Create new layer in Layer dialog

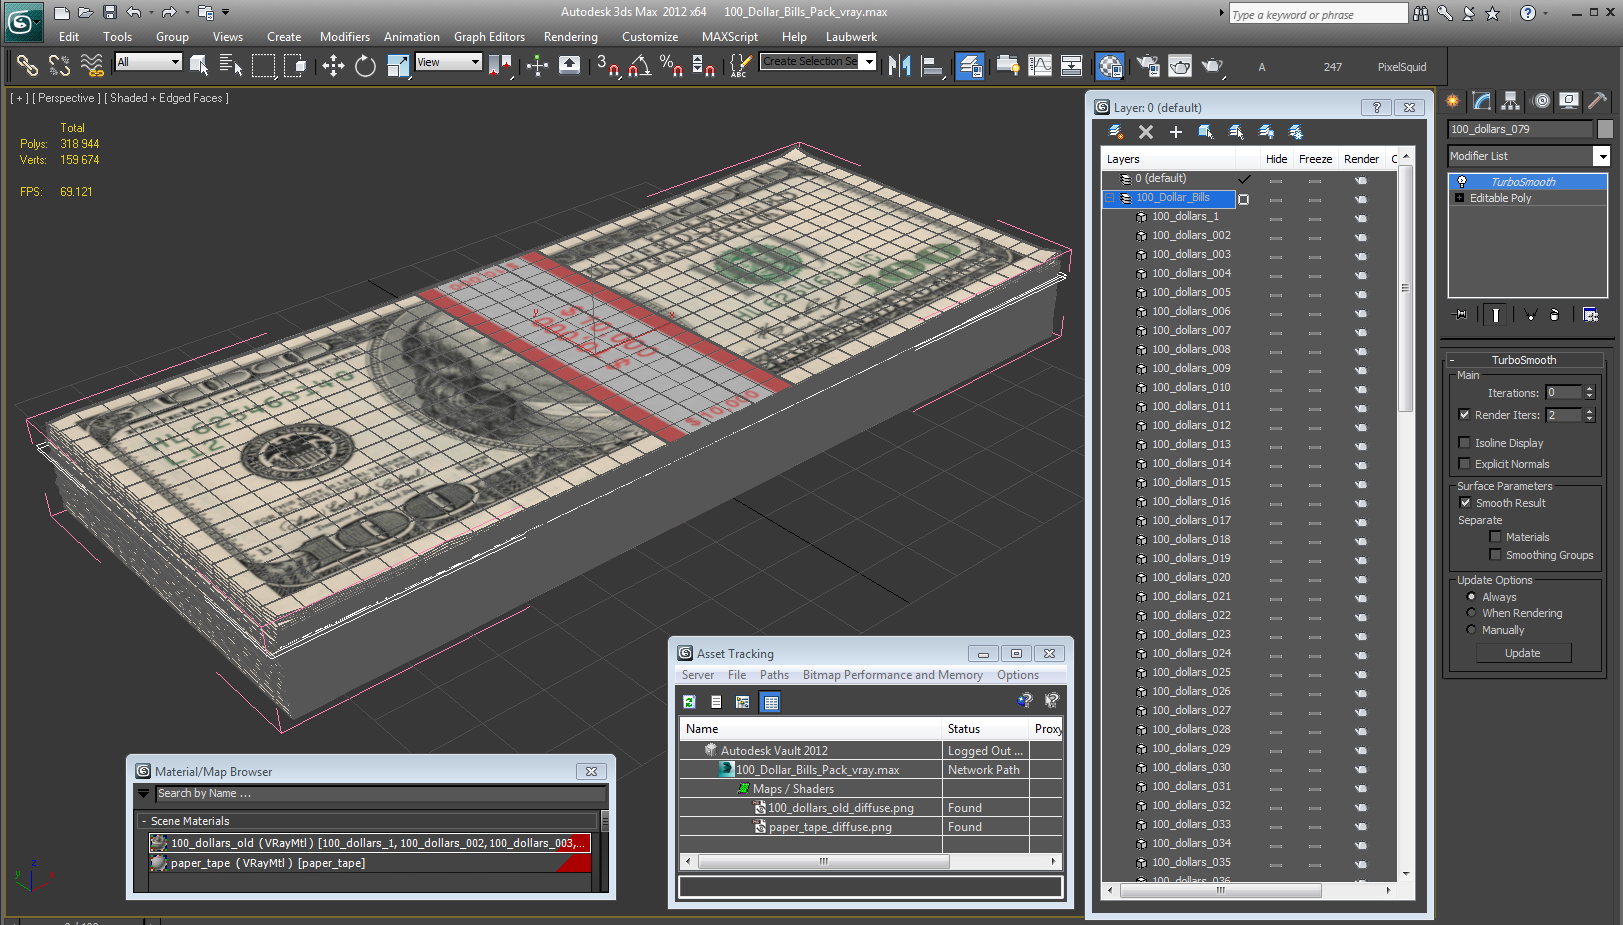pyautogui.click(x=1116, y=132)
